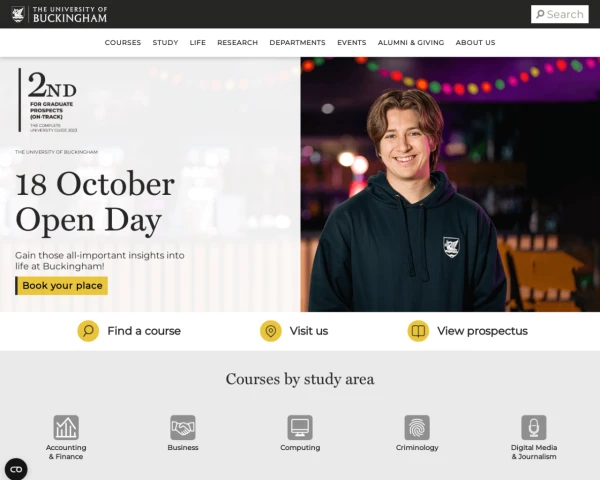The image size is (600, 480).
Task: Open the Digital Media microphone icon
Action: pyautogui.click(x=534, y=428)
